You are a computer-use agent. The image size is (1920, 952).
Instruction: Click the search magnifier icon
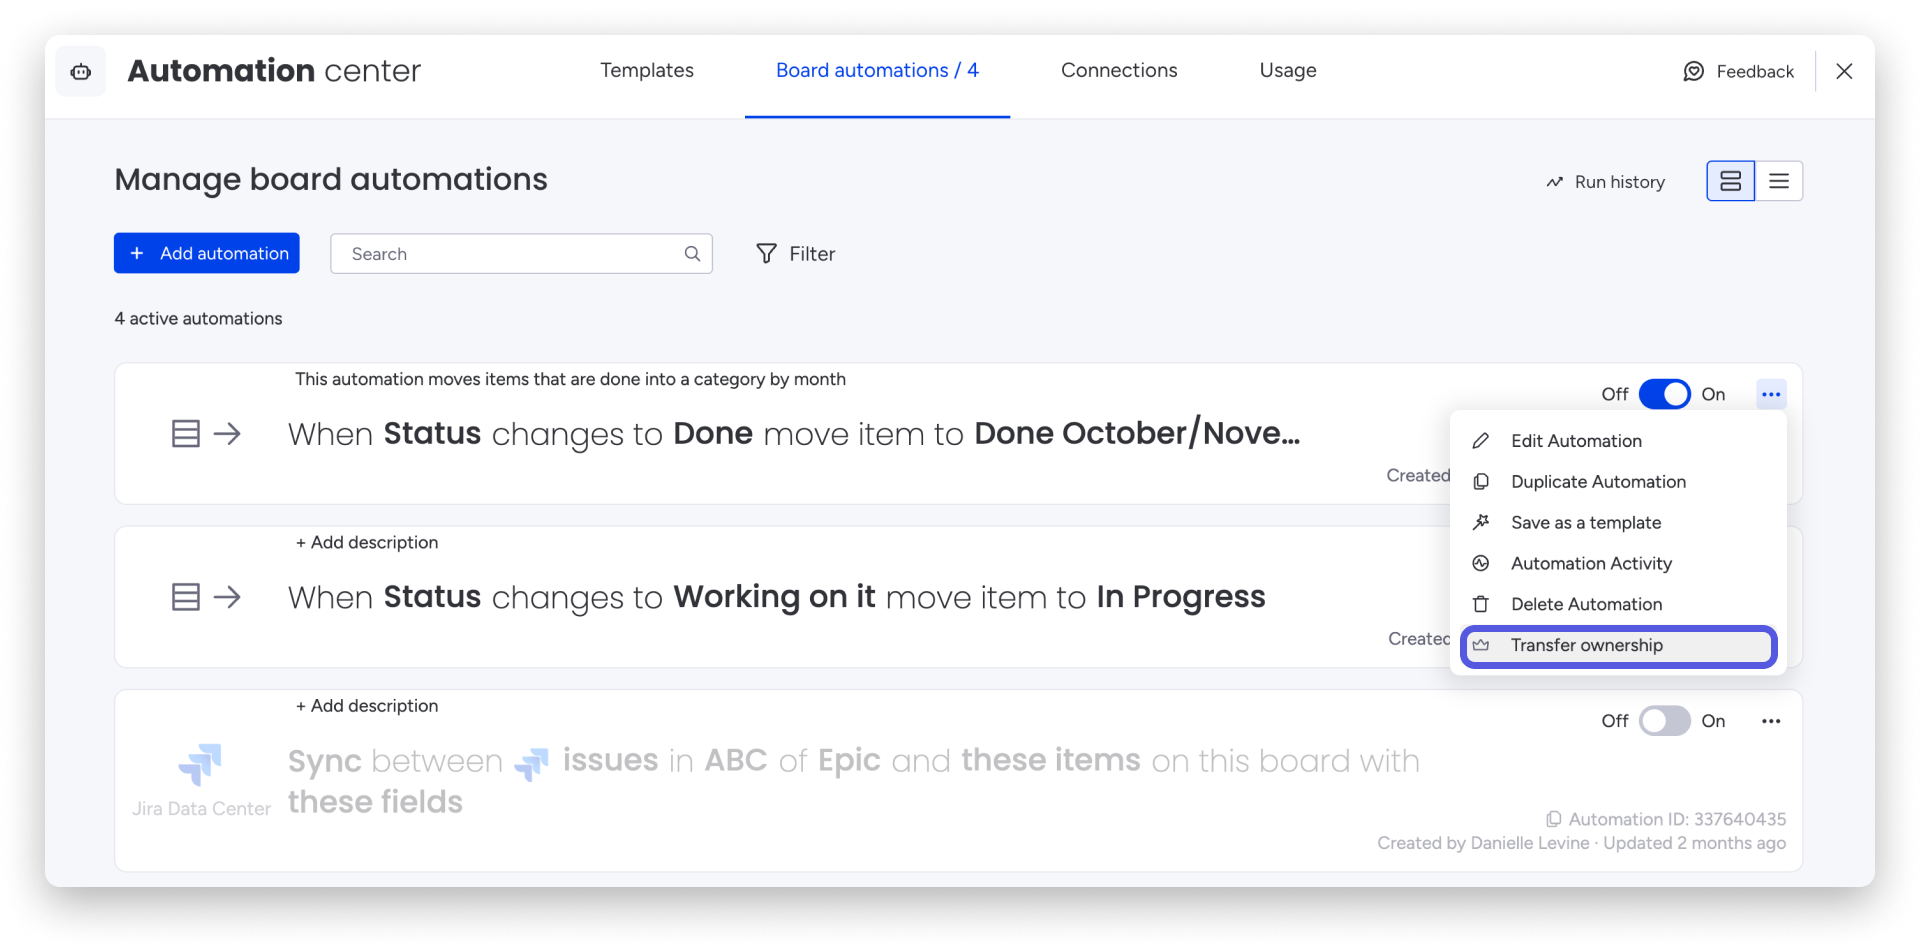(692, 254)
